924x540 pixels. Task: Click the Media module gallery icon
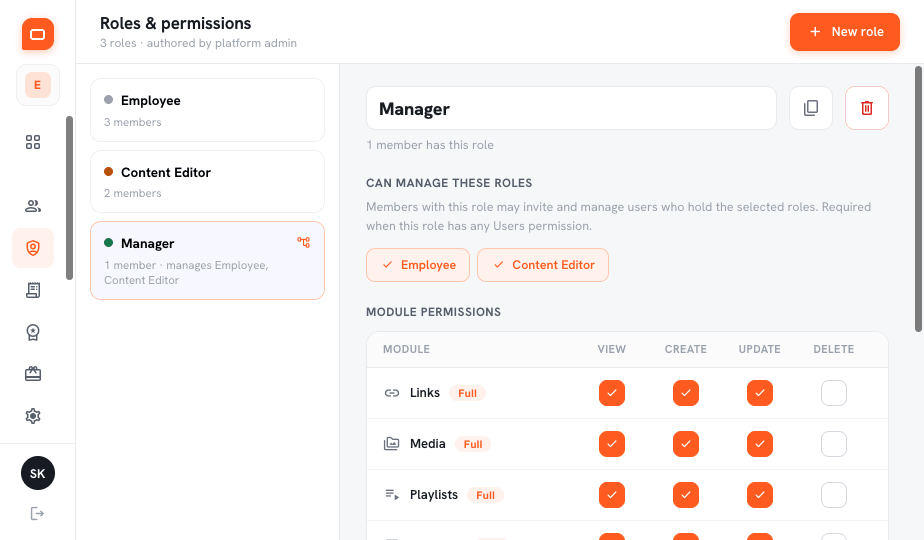click(392, 444)
